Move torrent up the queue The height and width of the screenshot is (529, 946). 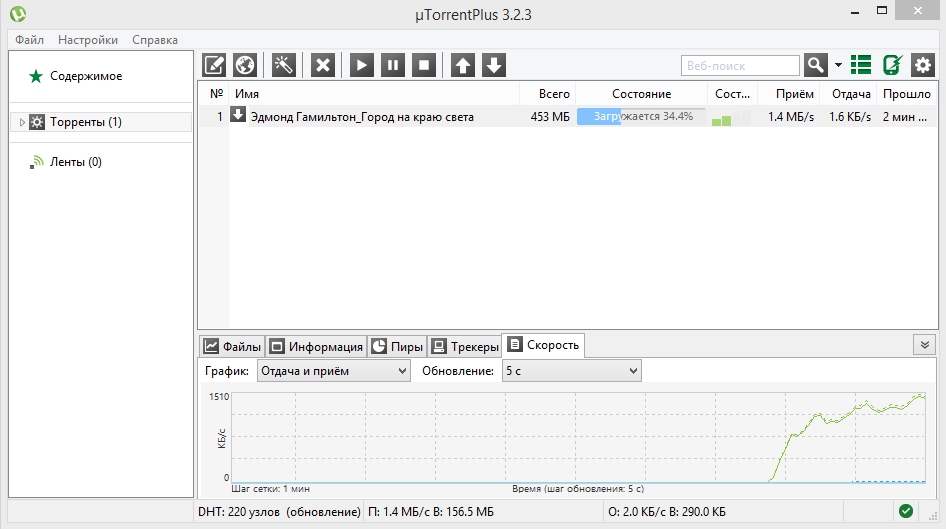(463, 65)
